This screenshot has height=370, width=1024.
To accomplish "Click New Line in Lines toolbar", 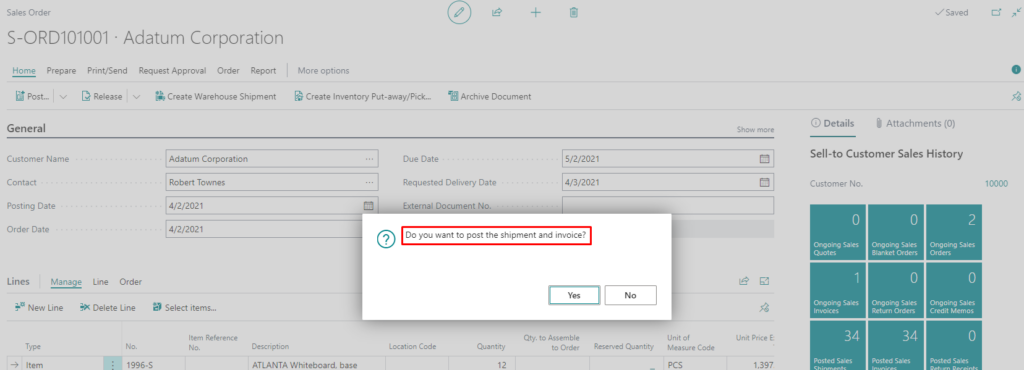I will coord(39,307).
